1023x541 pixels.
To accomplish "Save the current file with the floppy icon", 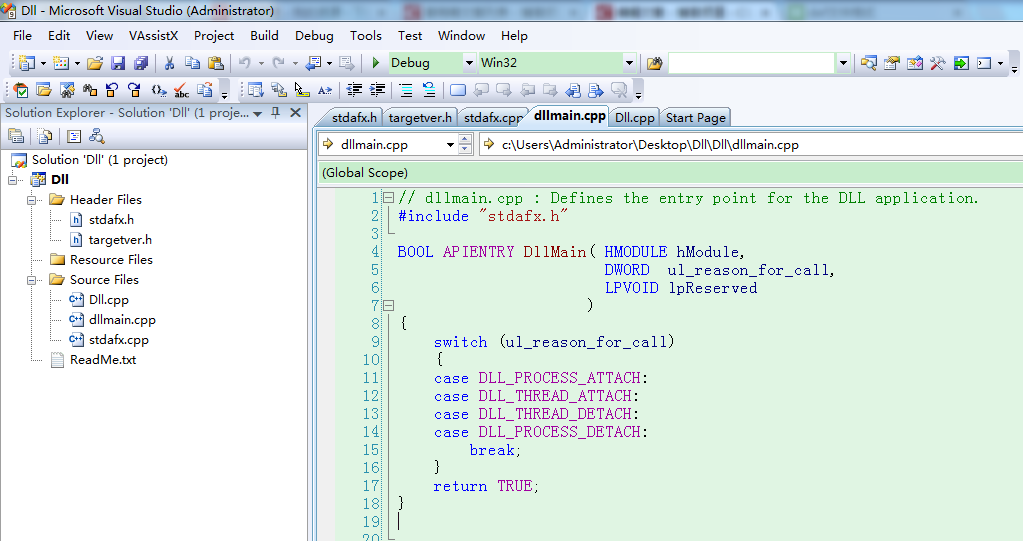I will point(118,63).
